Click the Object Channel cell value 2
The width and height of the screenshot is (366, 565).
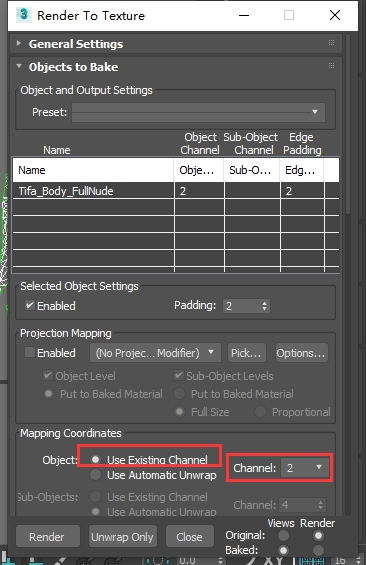(199, 191)
